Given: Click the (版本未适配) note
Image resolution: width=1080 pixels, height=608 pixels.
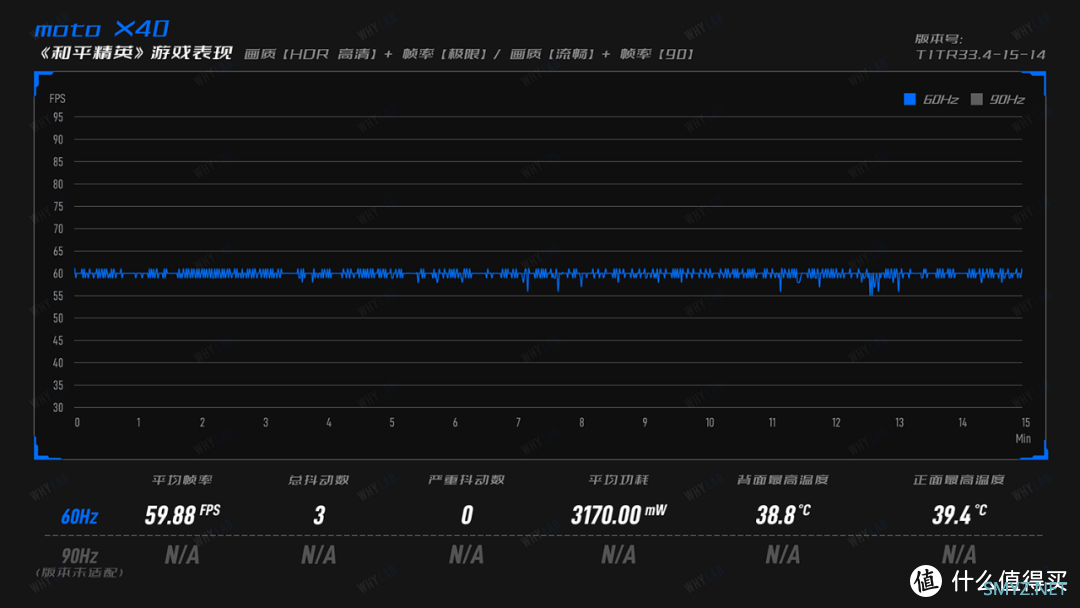Looking at the screenshot, I should click(x=79, y=573).
